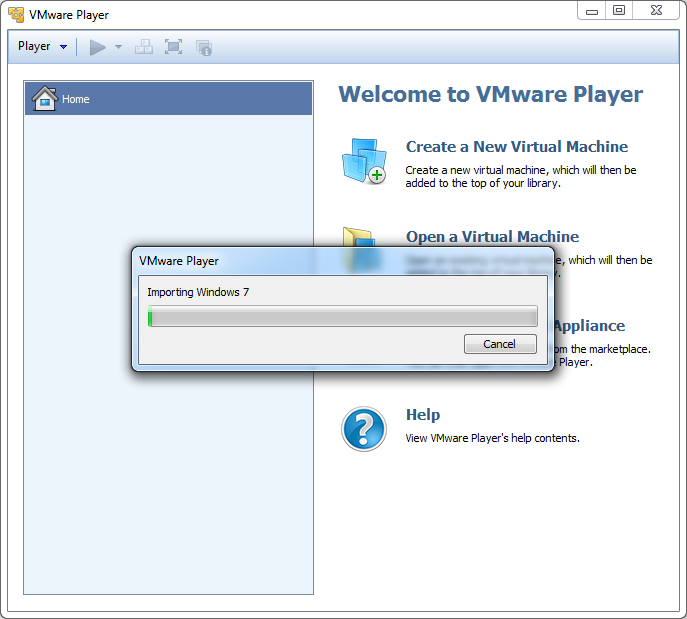Screen dimensions: 687x619
Task: Select the Home item in library
Action: (168, 99)
